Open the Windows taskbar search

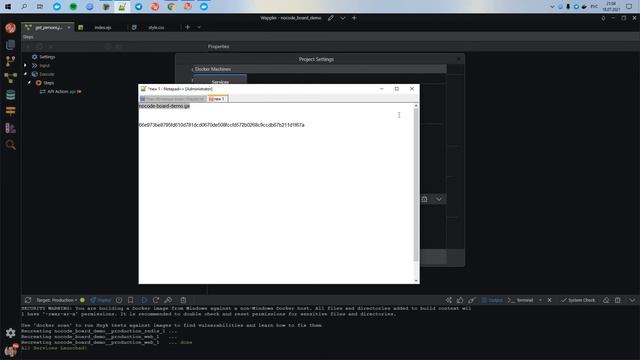coord(24,7)
